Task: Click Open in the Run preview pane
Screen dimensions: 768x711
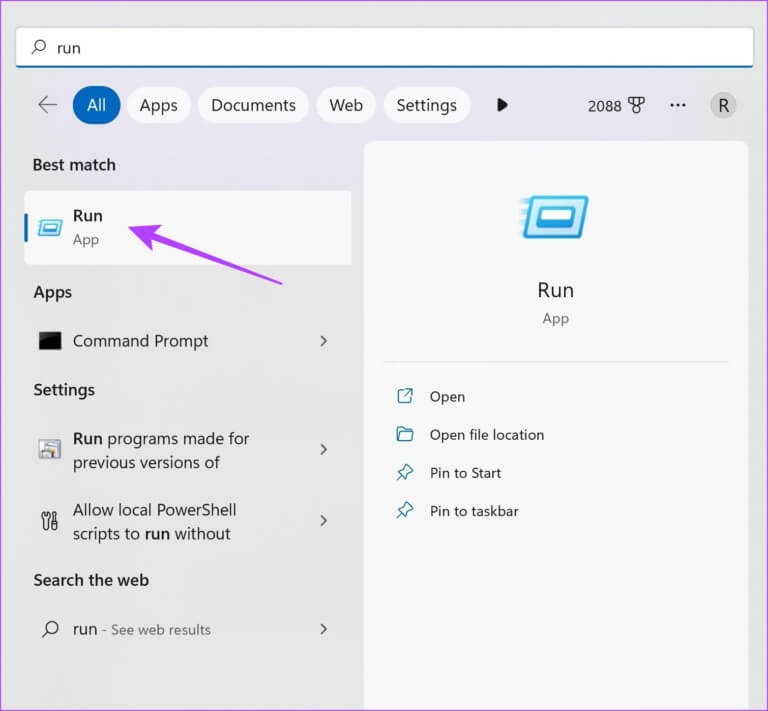Action: point(447,397)
